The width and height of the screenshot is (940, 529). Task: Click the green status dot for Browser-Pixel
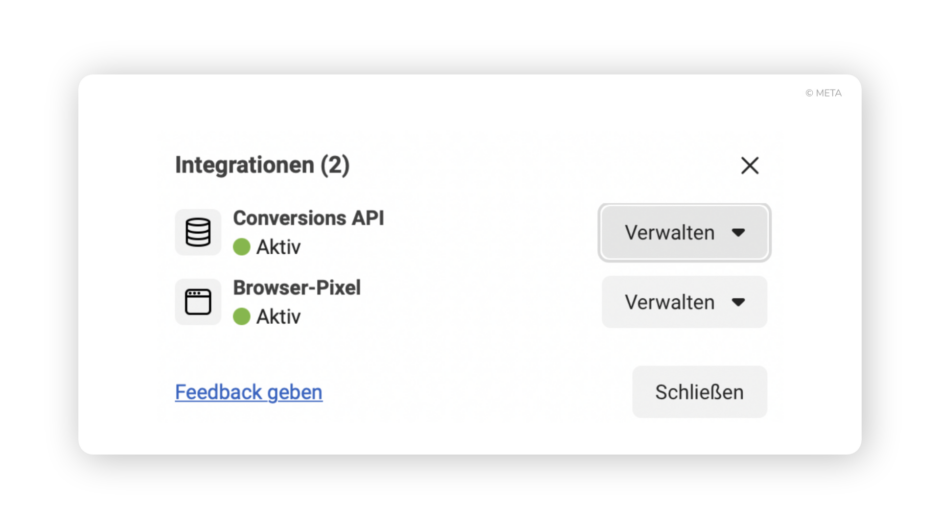coord(242,316)
